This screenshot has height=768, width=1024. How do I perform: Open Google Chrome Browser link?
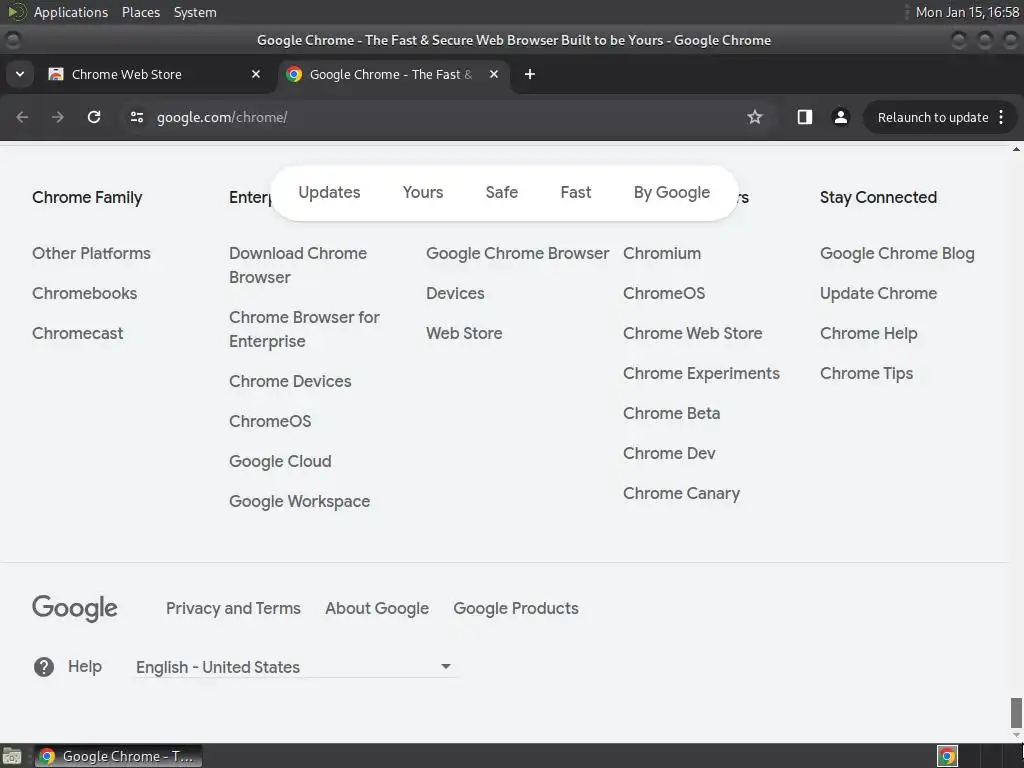coord(517,253)
